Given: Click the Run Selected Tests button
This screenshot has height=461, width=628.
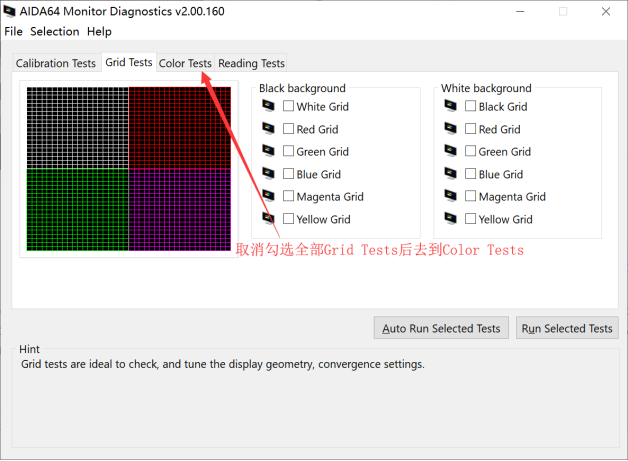Looking at the screenshot, I should 567,328.
